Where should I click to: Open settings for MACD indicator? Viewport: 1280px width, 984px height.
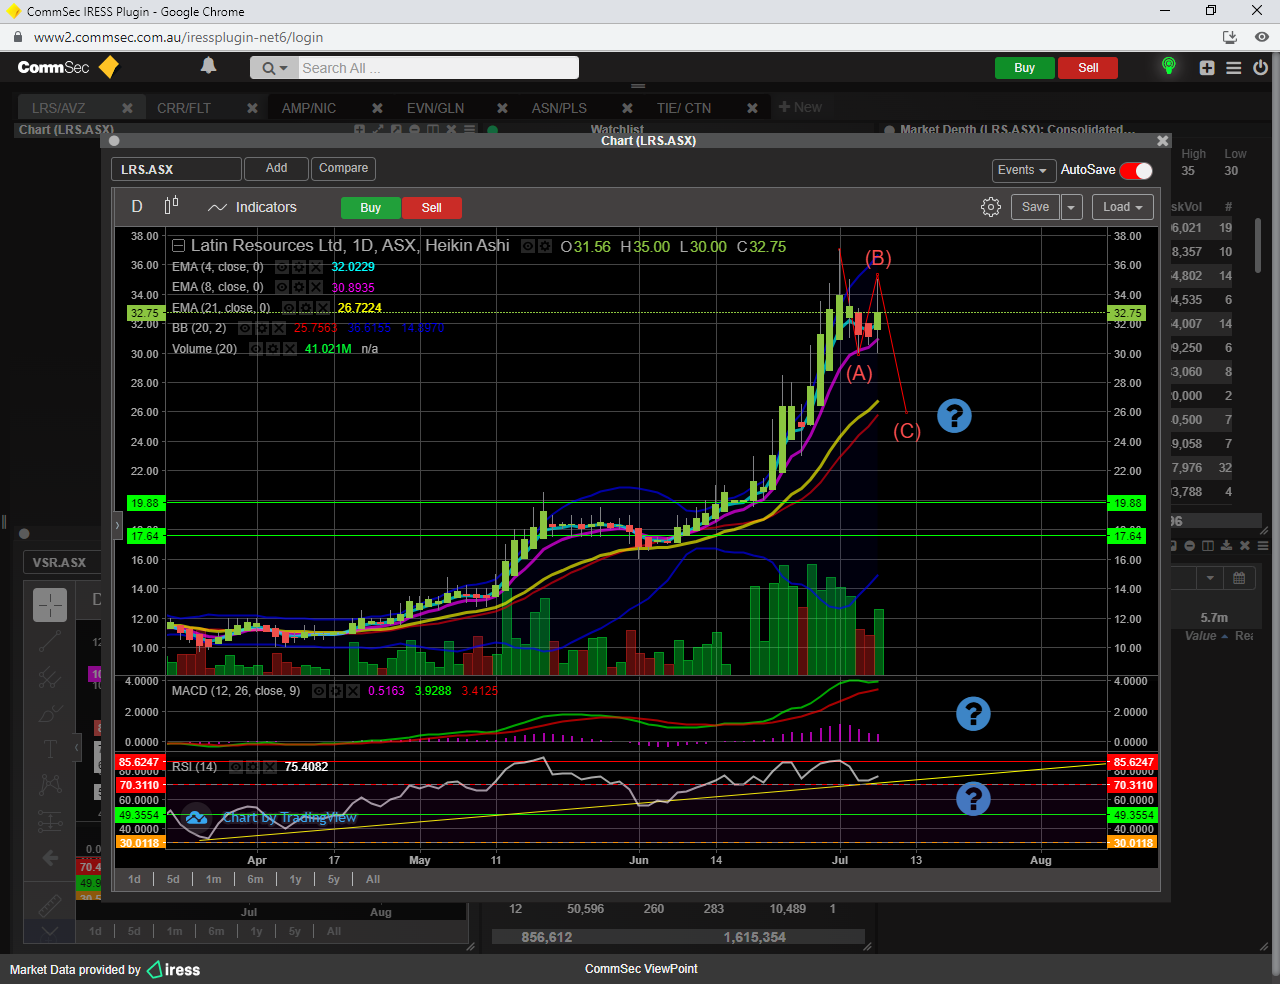pyautogui.click(x=337, y=691)
